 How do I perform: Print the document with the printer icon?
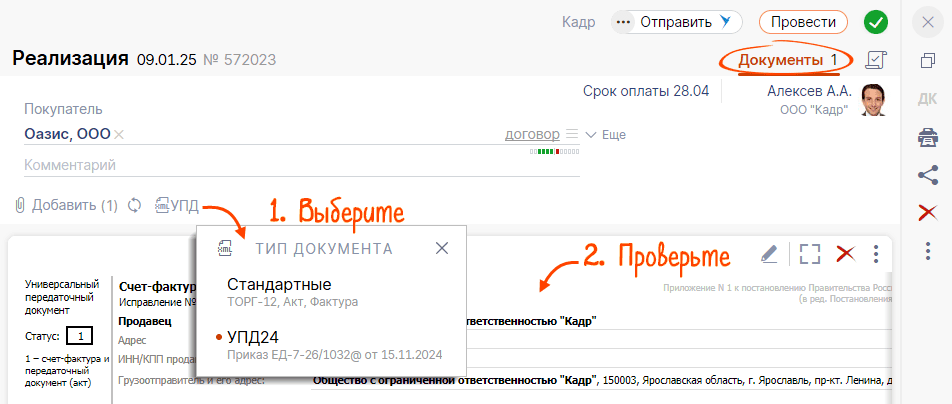[927, 137]
